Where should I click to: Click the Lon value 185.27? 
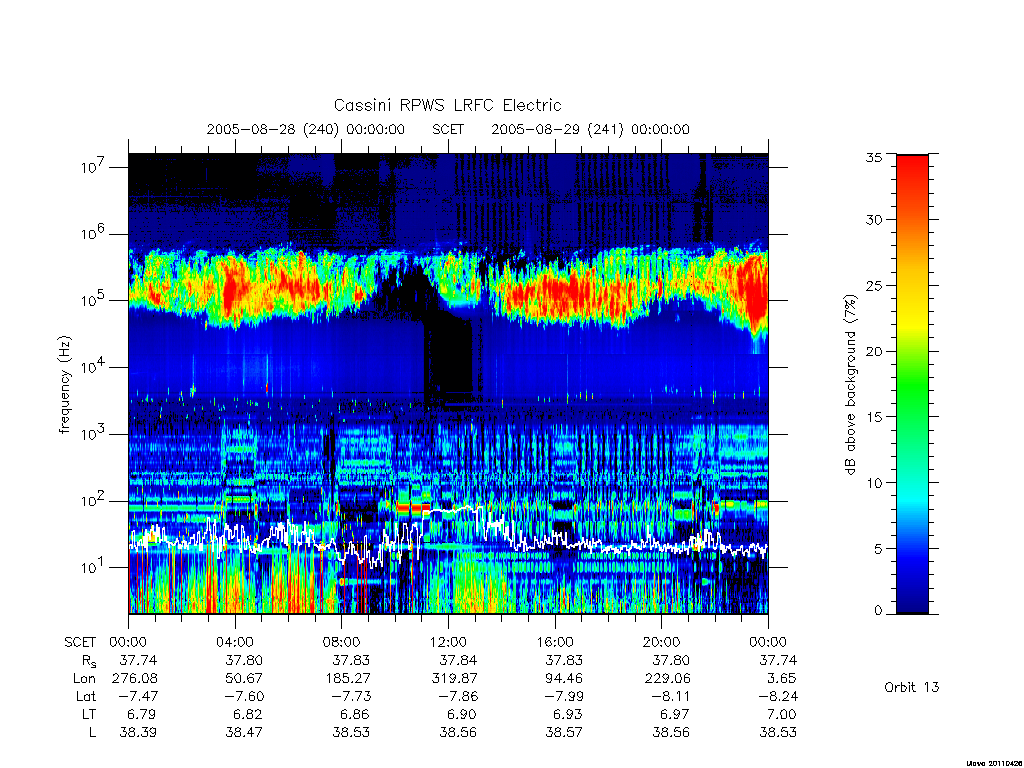click(347, 679)
